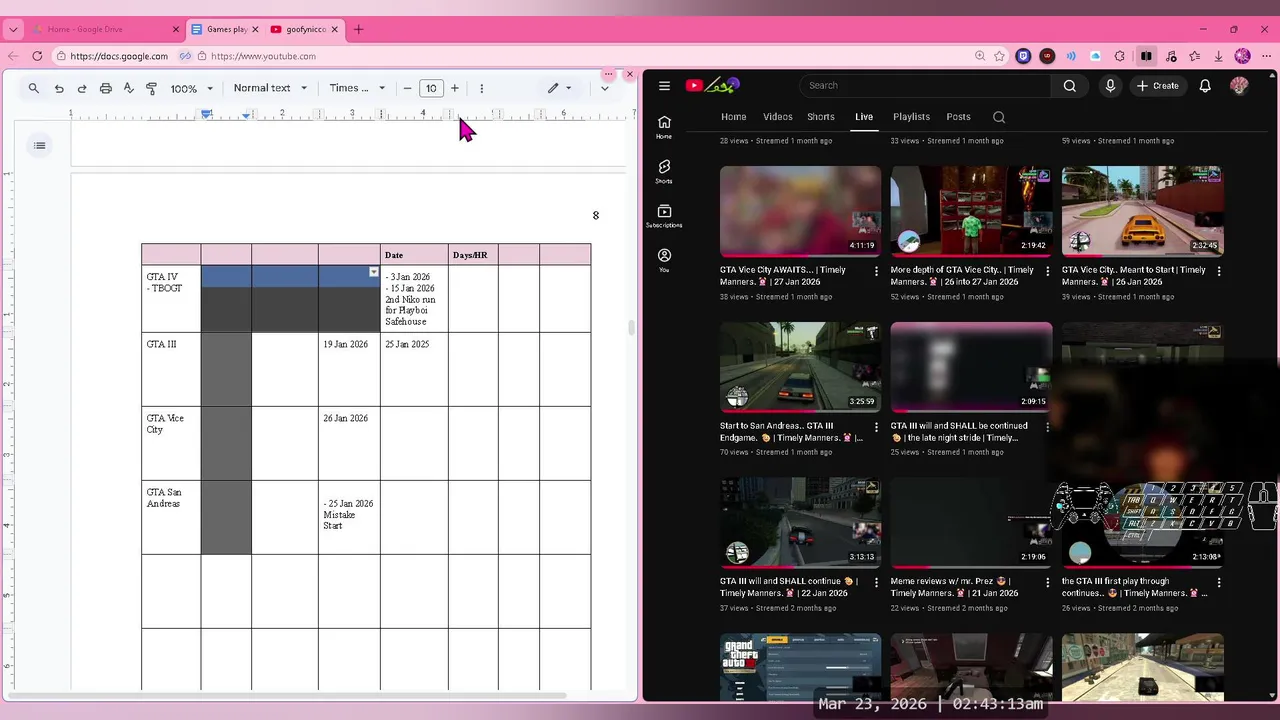1280x720 pixels.
Task: Go to Home in YouTube sidebar
Action: (x=664, y=127)
